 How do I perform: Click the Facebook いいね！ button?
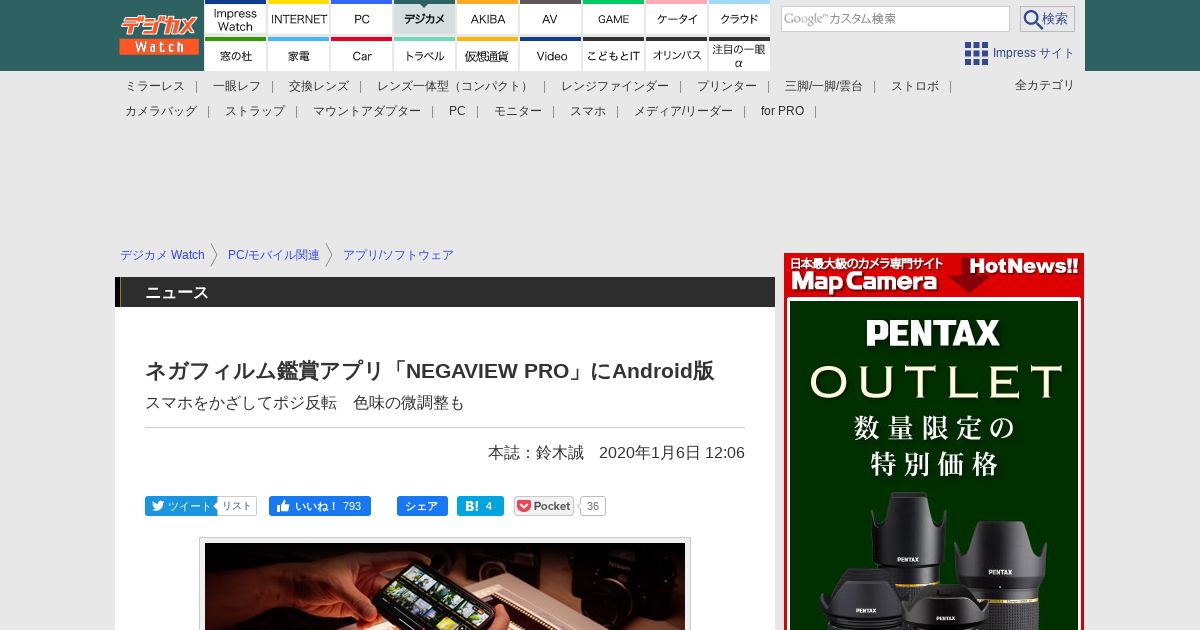(x=320, y=506)
